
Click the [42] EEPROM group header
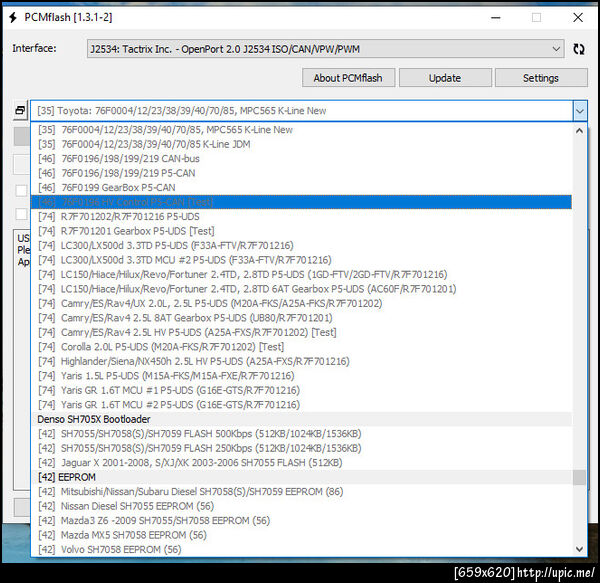tap(301, 477)
